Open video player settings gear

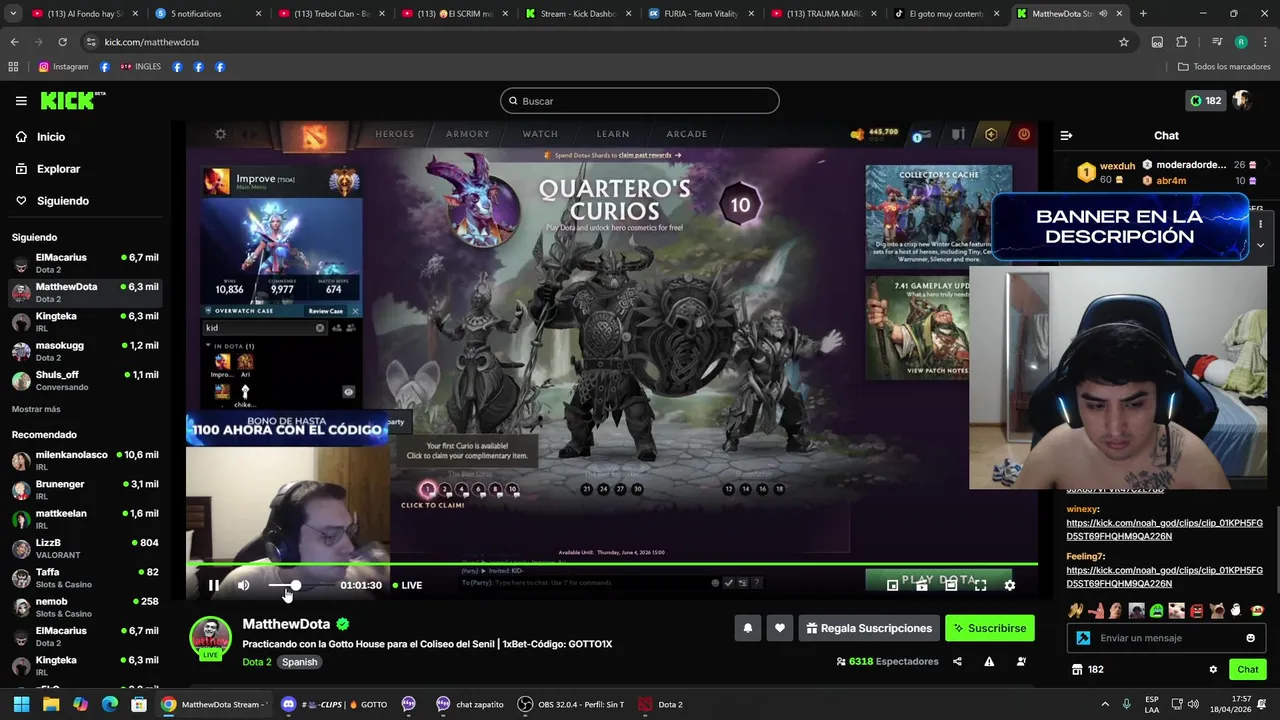pos(1010,585)
